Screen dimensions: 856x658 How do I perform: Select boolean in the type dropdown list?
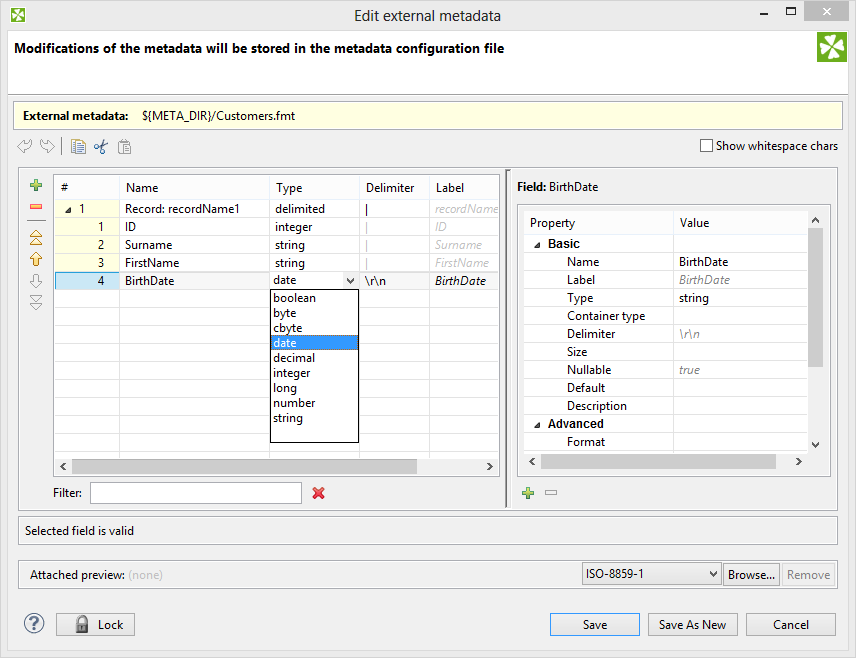coord(294,298)
